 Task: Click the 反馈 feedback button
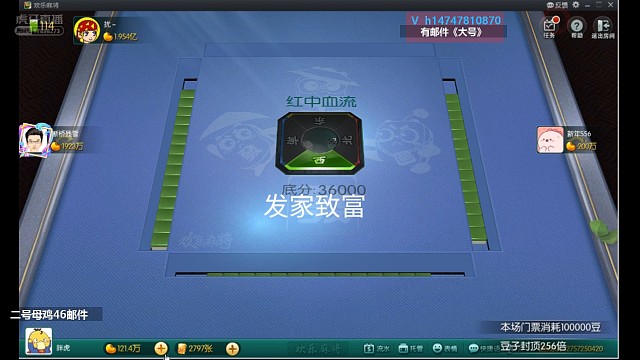(x=557, y=5)
